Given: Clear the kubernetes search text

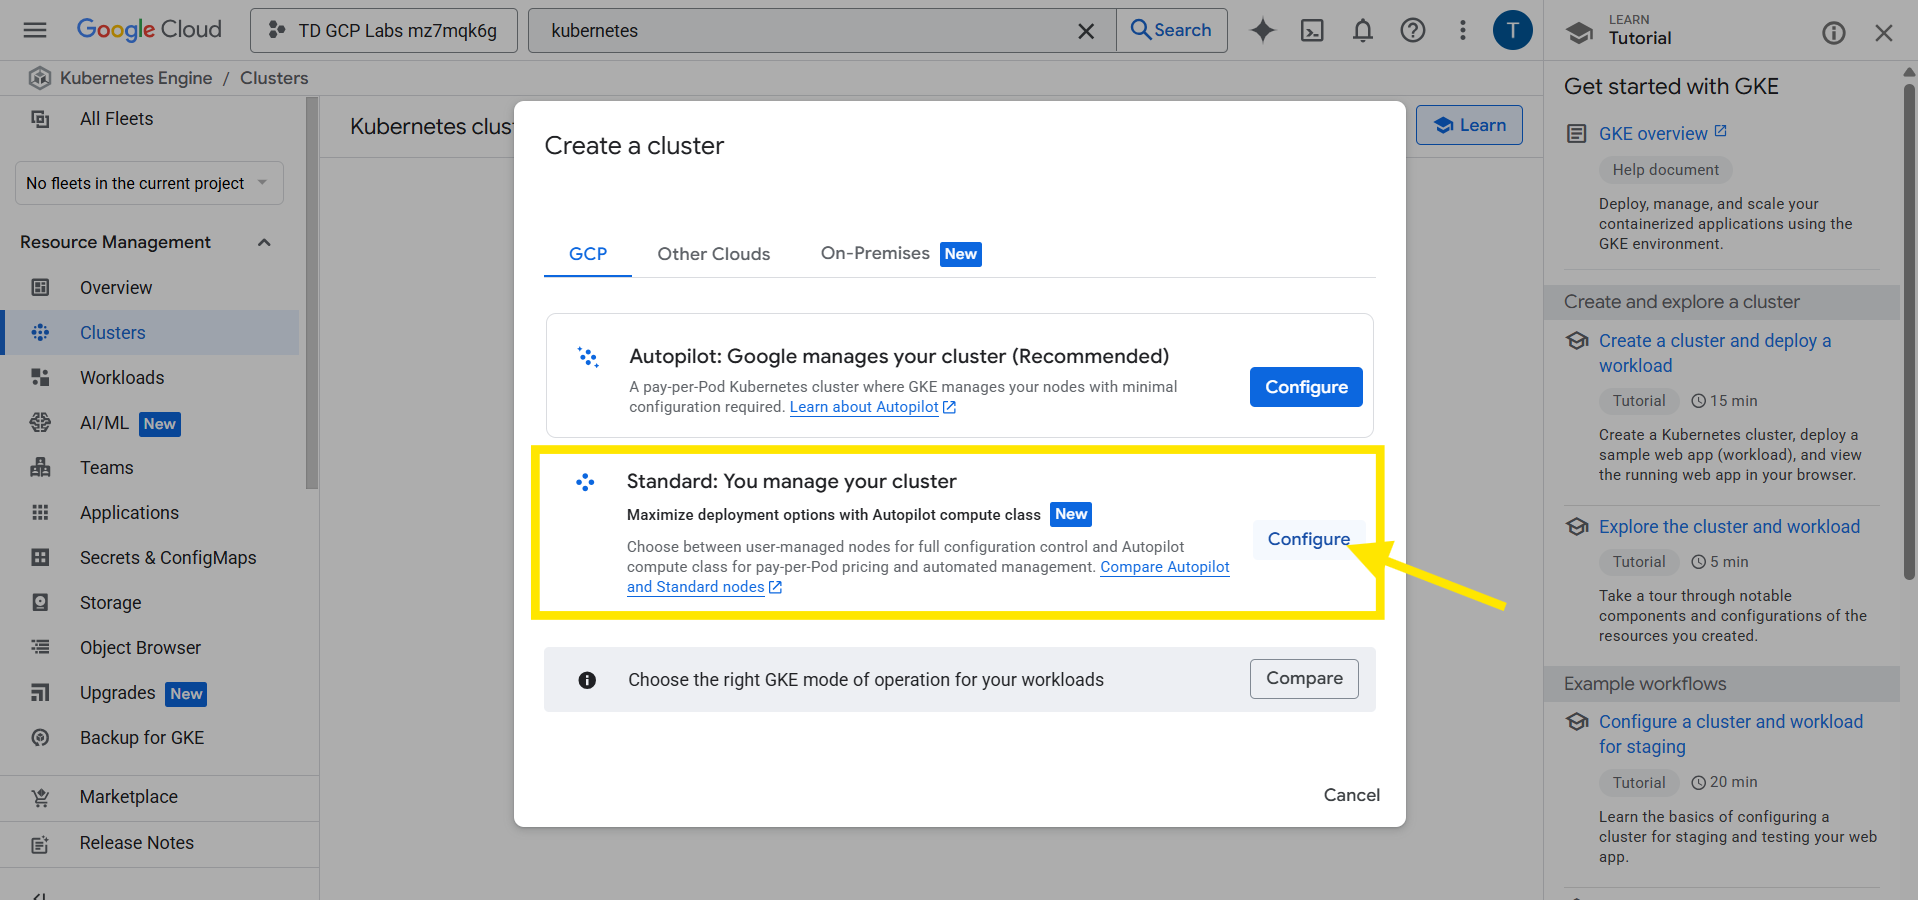Looking at the screenshot, I should point(1085,31).
